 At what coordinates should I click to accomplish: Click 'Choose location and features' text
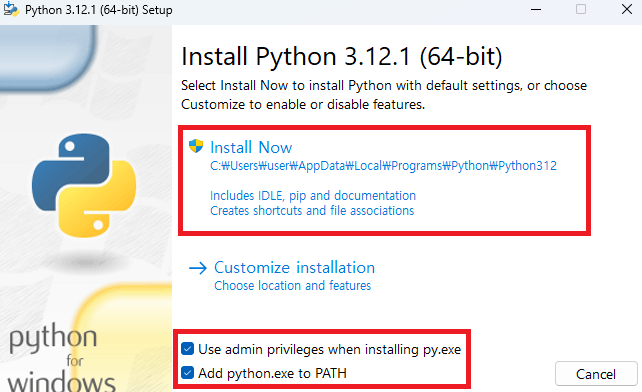292,286
